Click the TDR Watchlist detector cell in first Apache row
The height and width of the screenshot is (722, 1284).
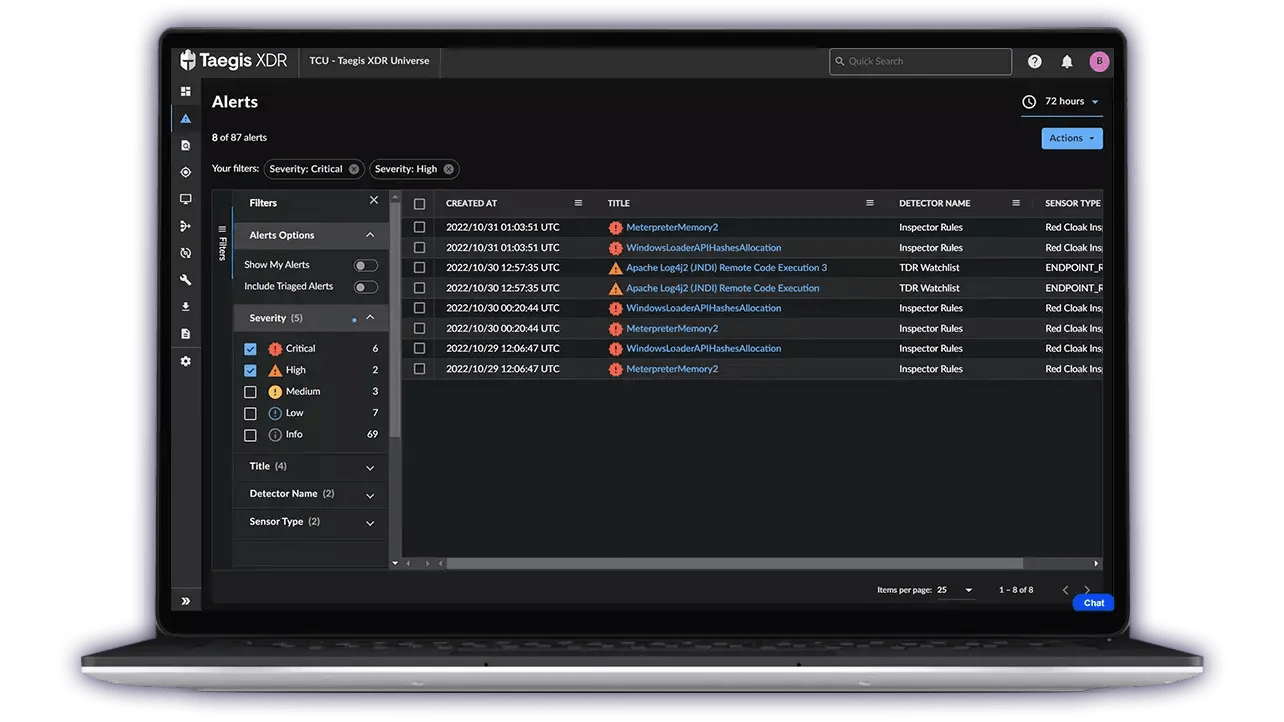[x=929, y=267]
